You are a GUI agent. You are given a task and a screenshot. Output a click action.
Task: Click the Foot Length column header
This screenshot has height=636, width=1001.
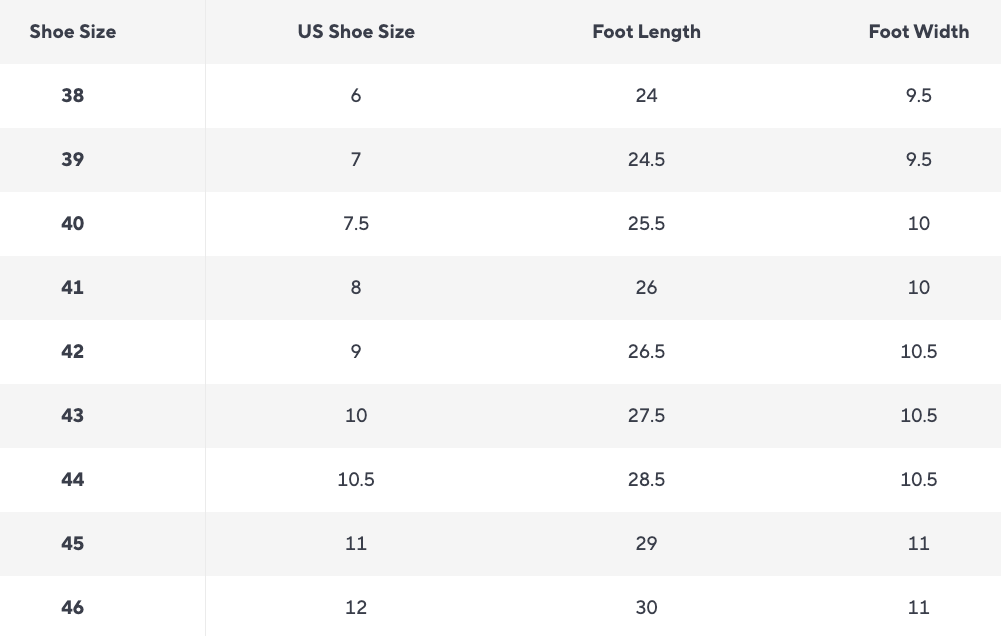[646, 32]
